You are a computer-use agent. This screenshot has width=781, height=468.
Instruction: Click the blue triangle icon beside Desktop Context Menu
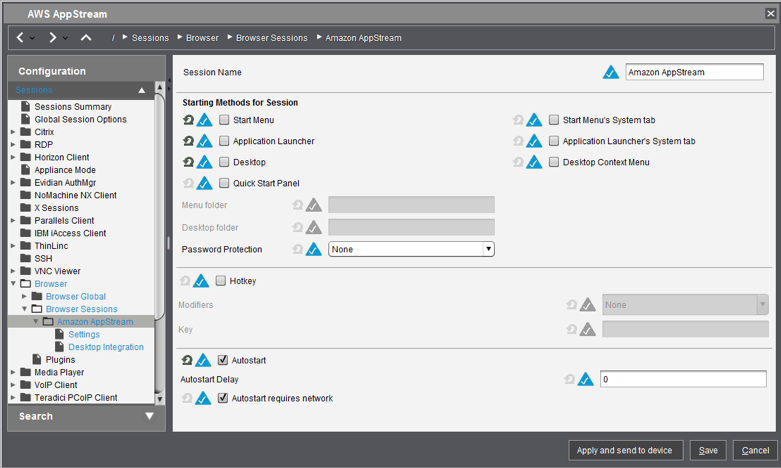point(534,162)
